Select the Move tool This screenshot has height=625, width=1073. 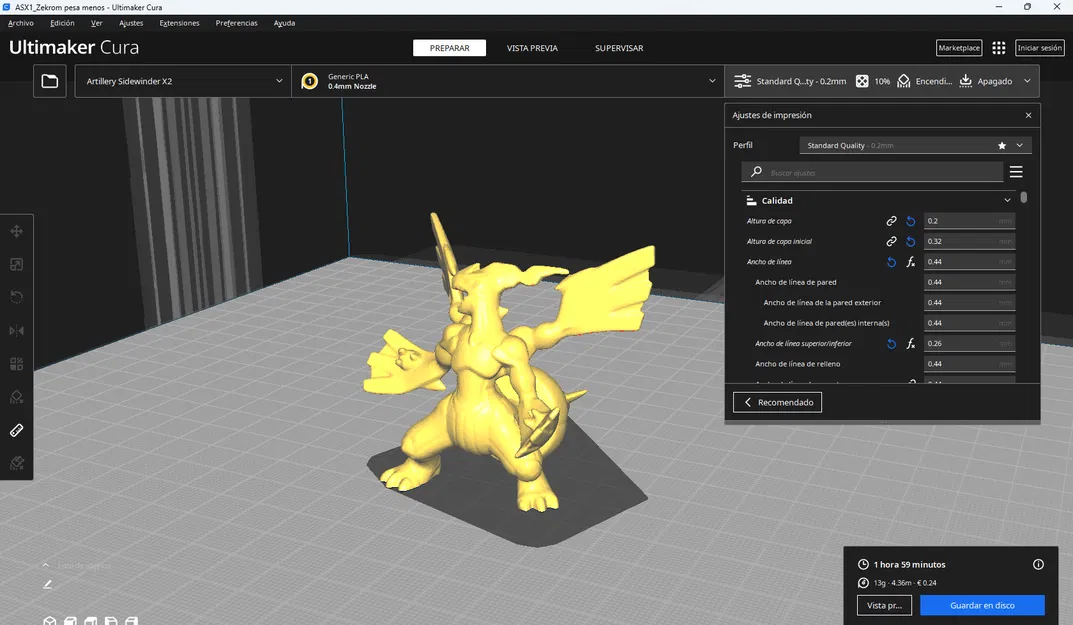click(x=16, y=230)
